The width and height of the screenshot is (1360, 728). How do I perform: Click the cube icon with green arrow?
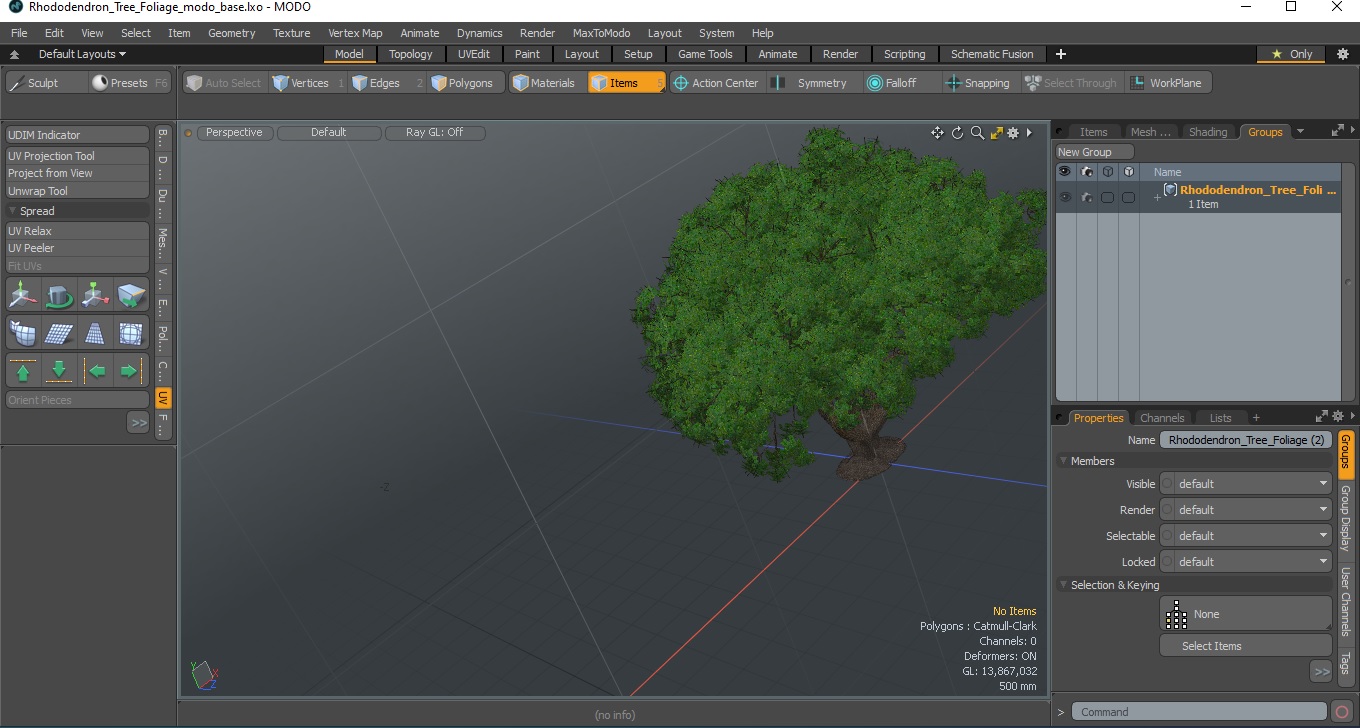131,296
